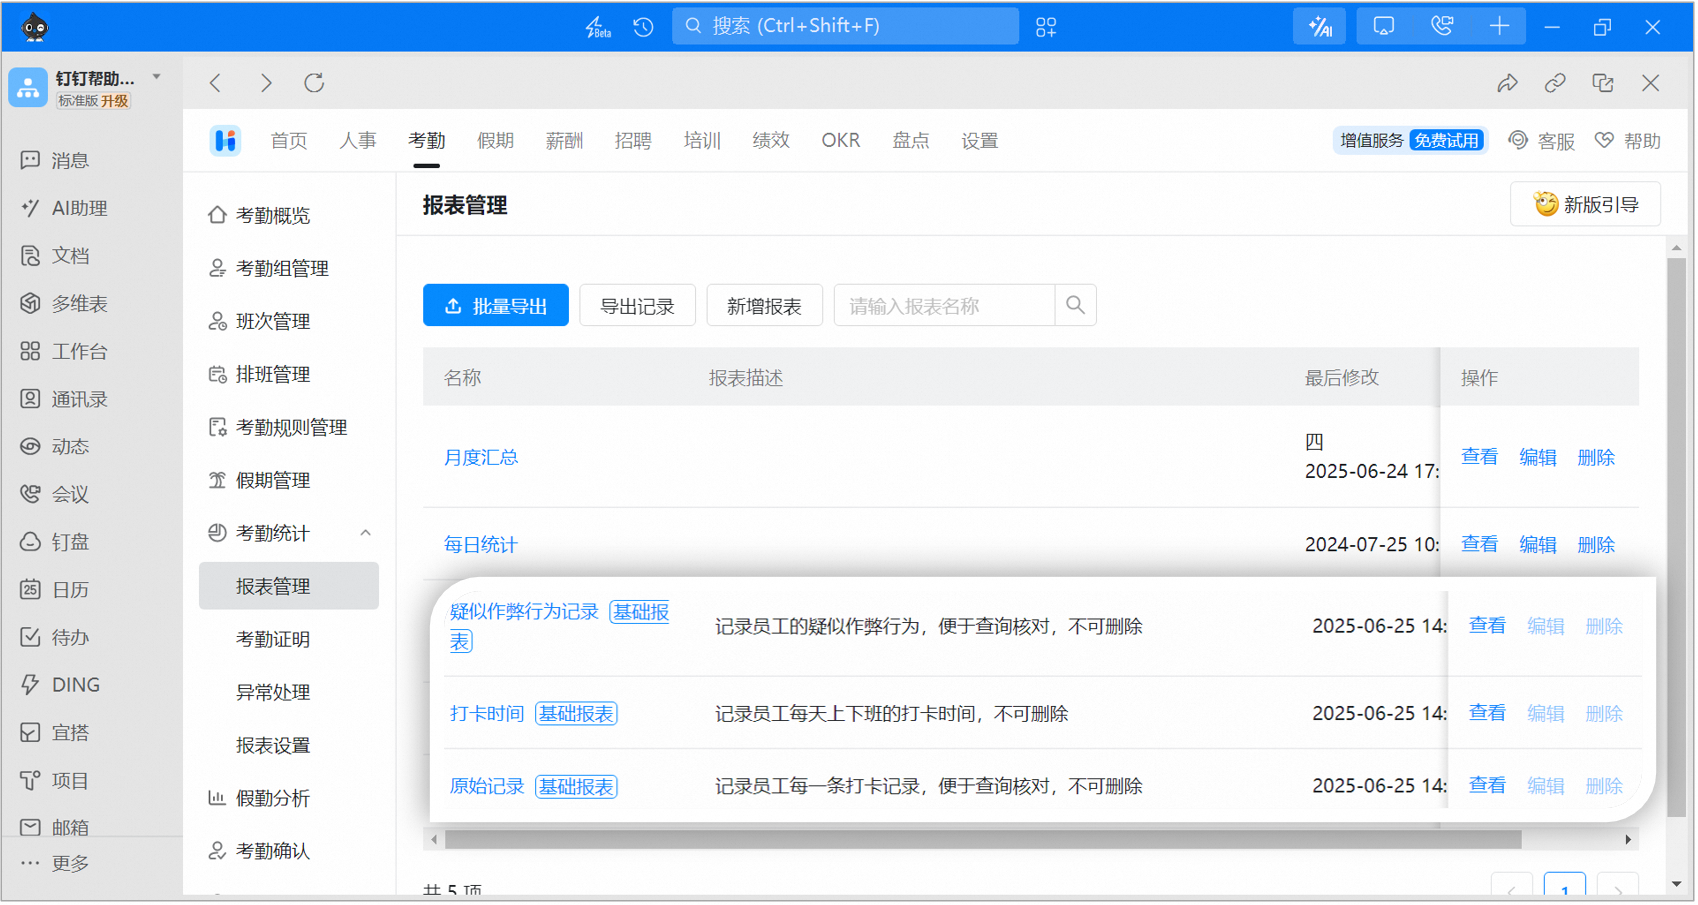Click the vertical page scrollbar

(x=1676, y=537)
